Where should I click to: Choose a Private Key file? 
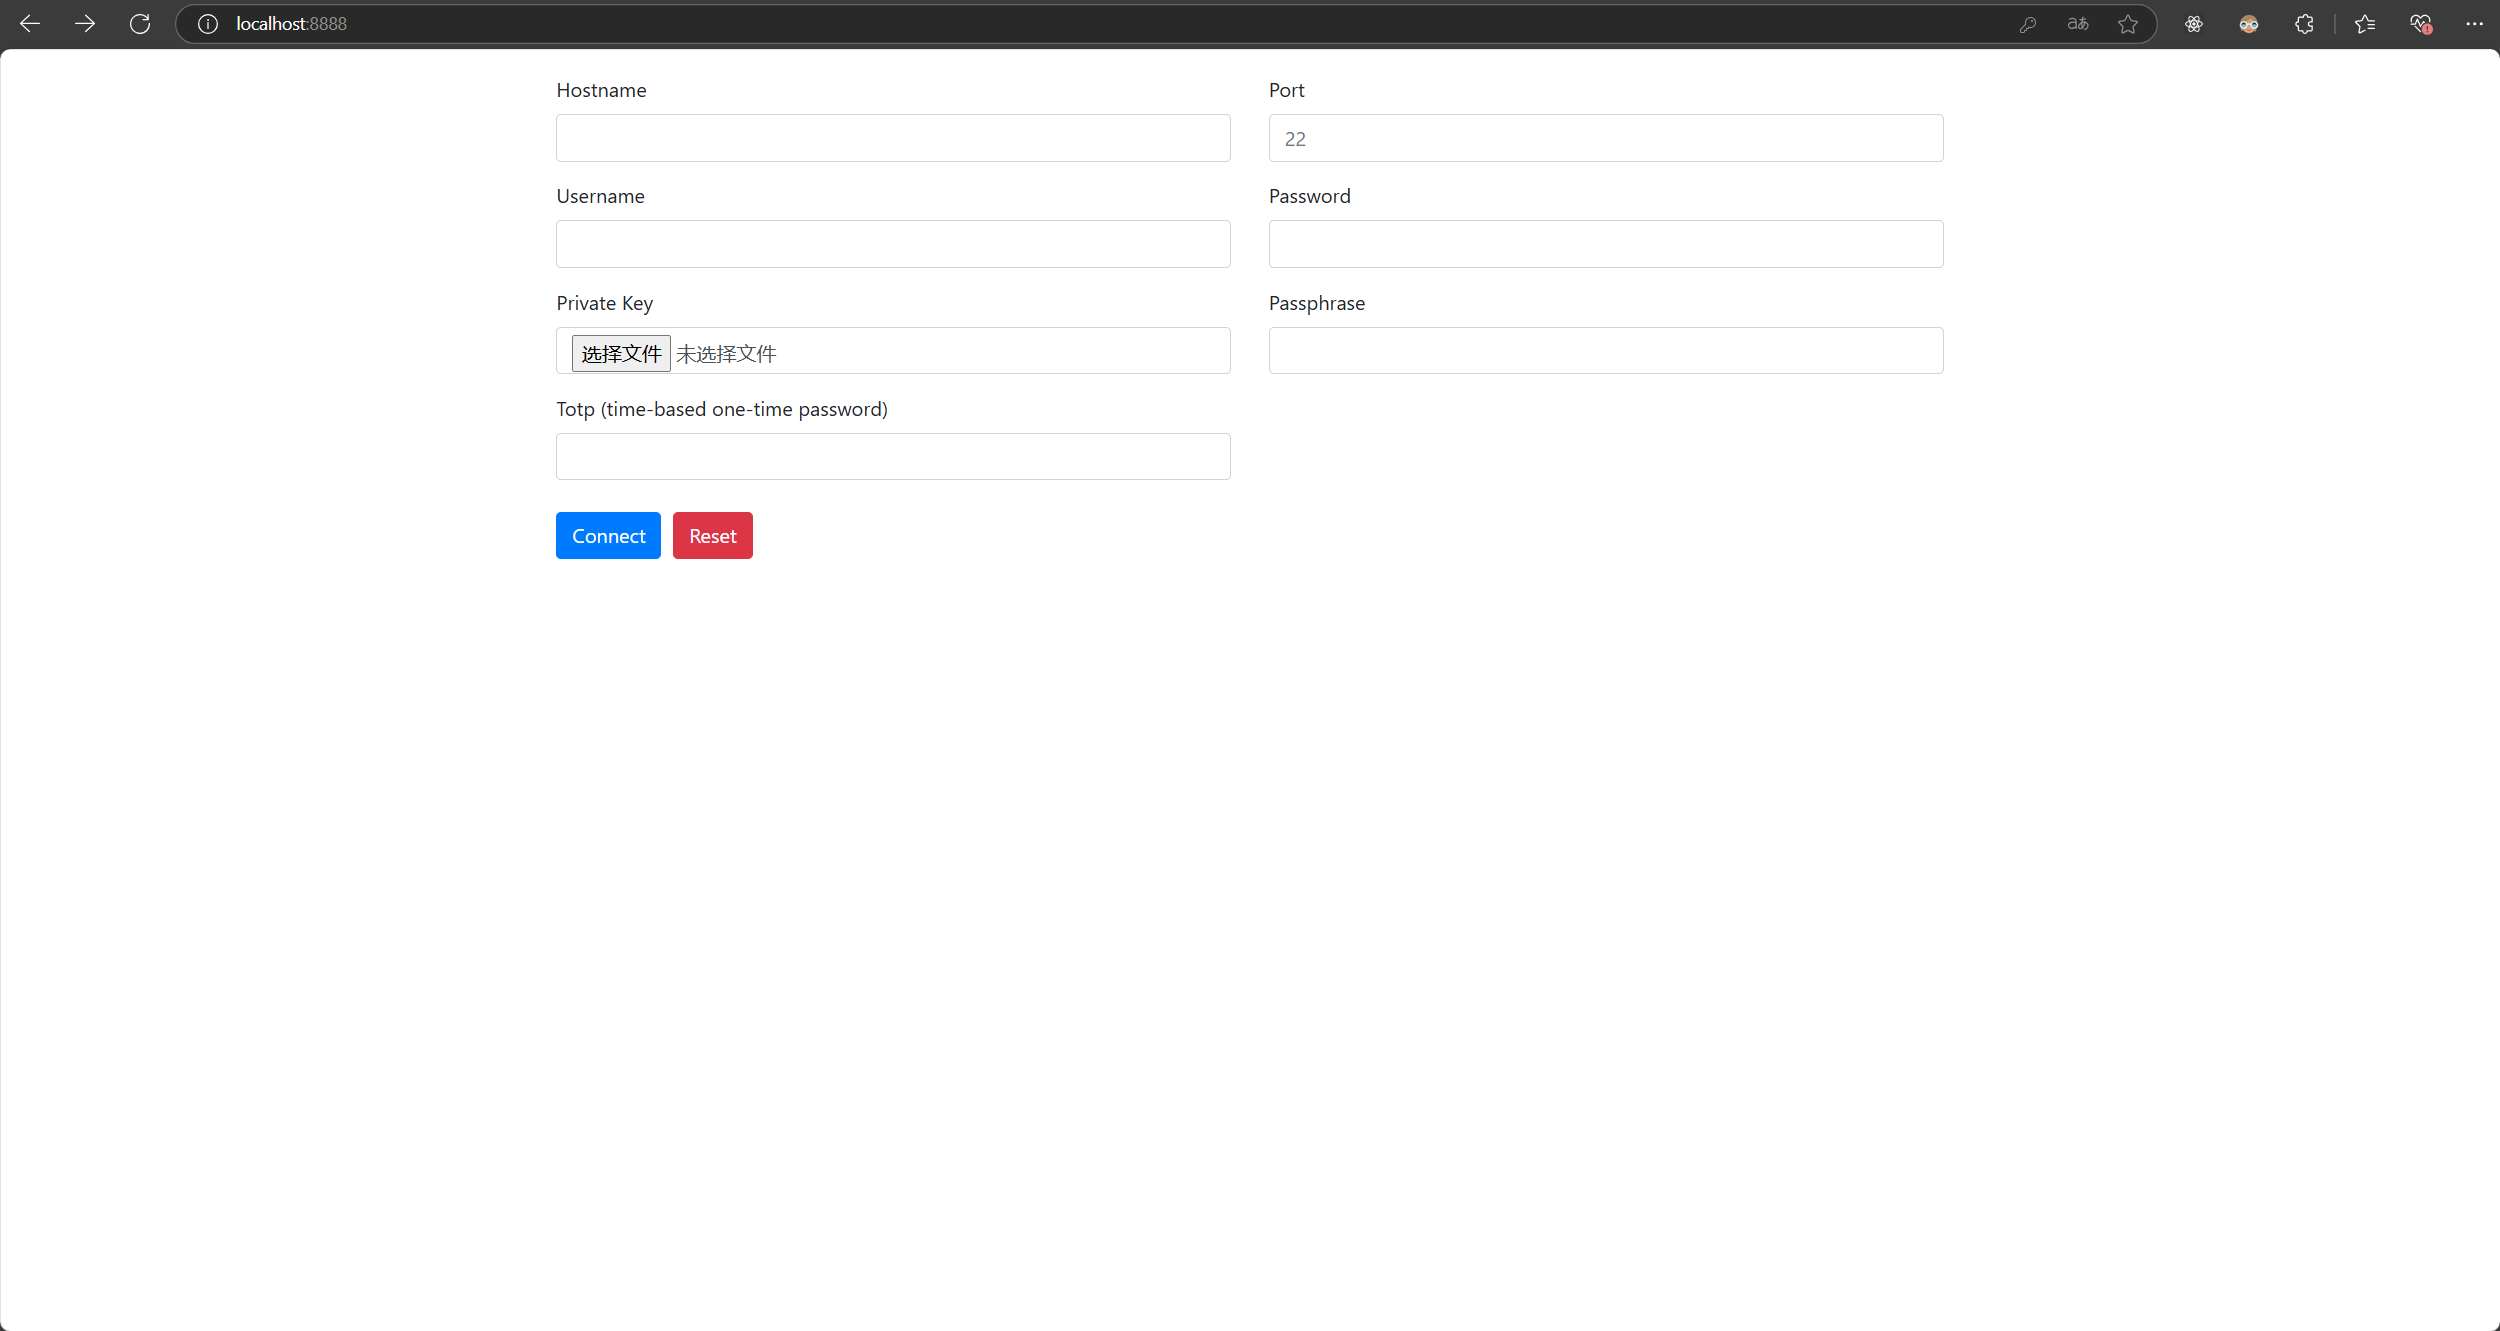tap(620, 352)
